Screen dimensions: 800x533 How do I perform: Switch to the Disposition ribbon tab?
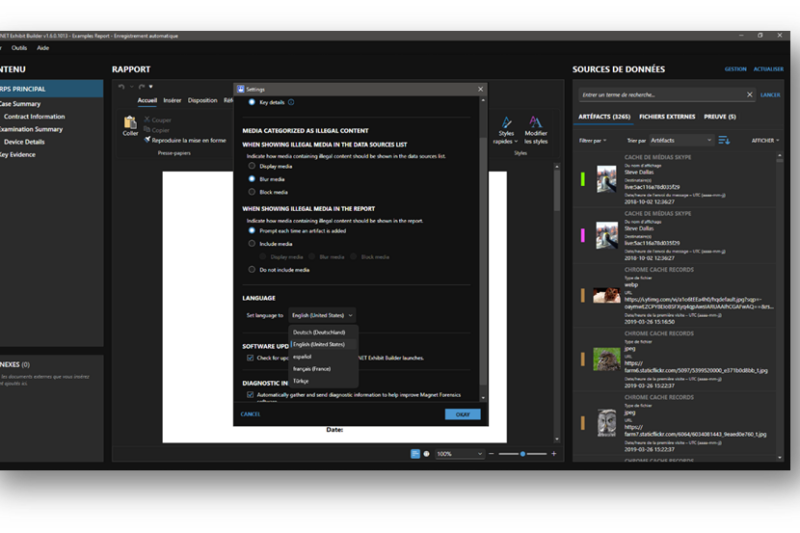pyautogui.click(x=202, y=100)
